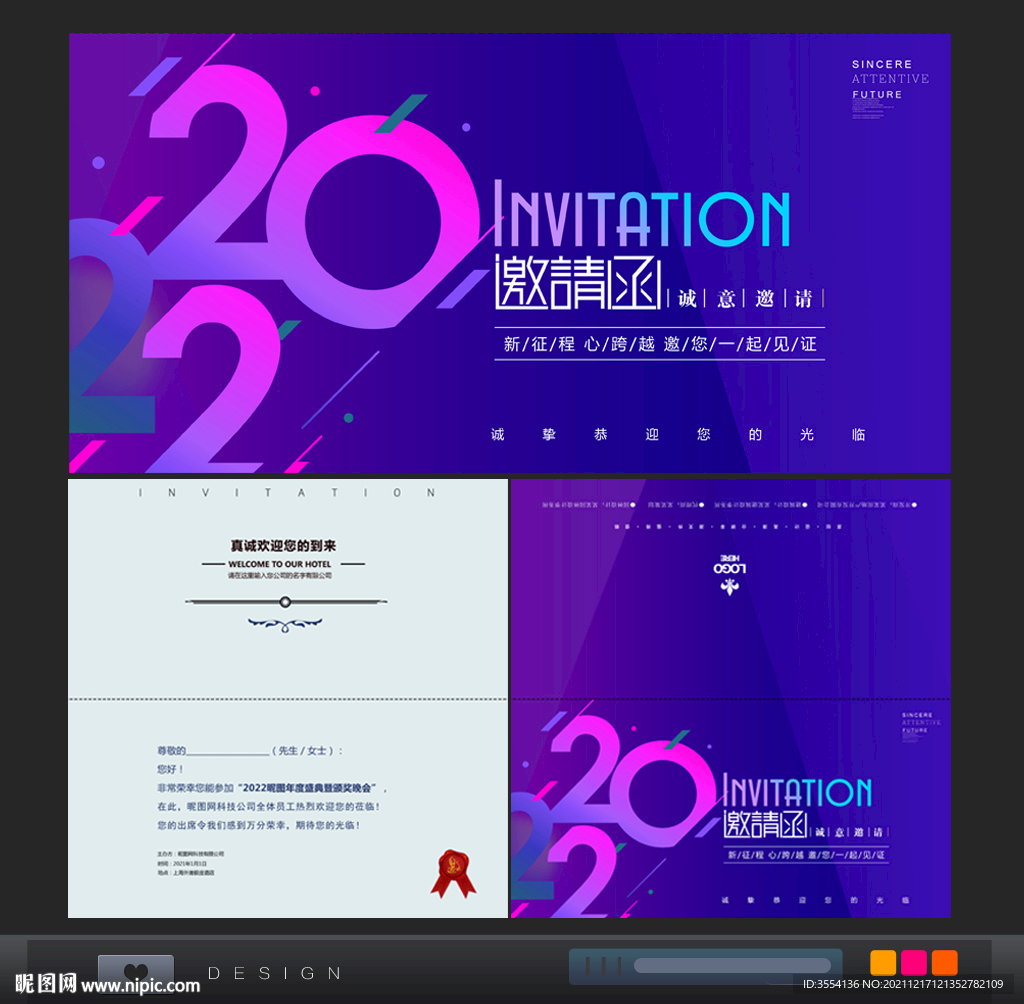Open the www.nipic.com link
This screenshot has width=1024, height=1004.
141,986
